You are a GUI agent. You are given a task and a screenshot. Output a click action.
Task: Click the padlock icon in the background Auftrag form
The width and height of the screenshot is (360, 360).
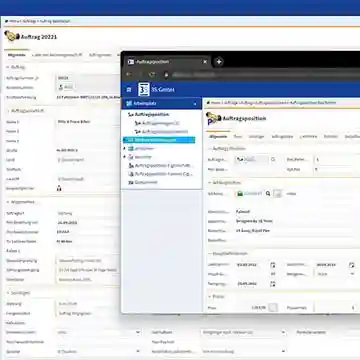click(59, 189)
